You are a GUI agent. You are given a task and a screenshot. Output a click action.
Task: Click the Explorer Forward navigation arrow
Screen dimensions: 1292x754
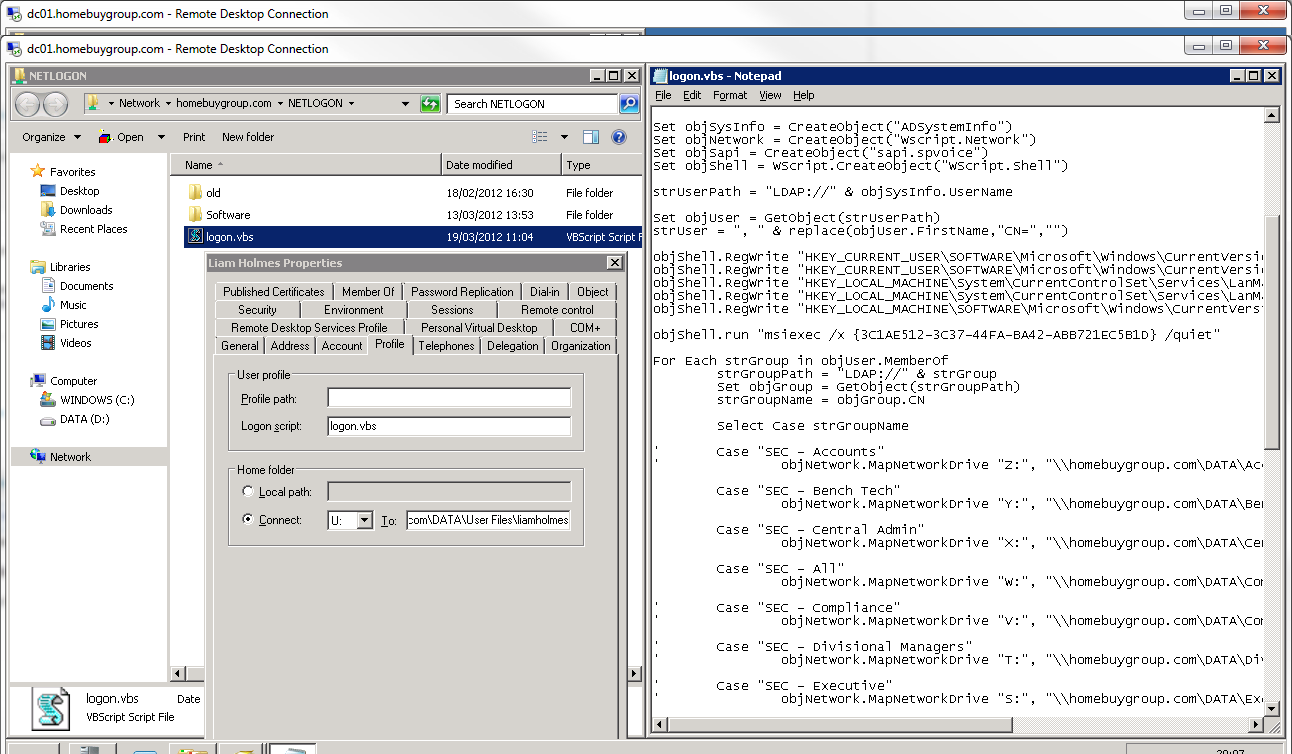click(x=56, y=104)
